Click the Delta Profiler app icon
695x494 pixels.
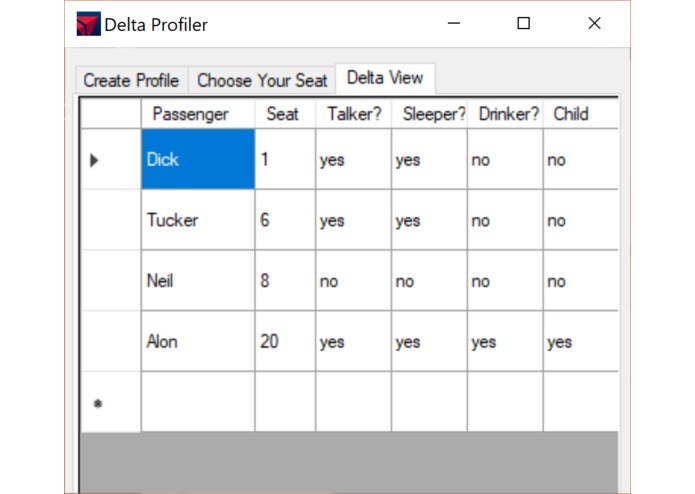89,24
